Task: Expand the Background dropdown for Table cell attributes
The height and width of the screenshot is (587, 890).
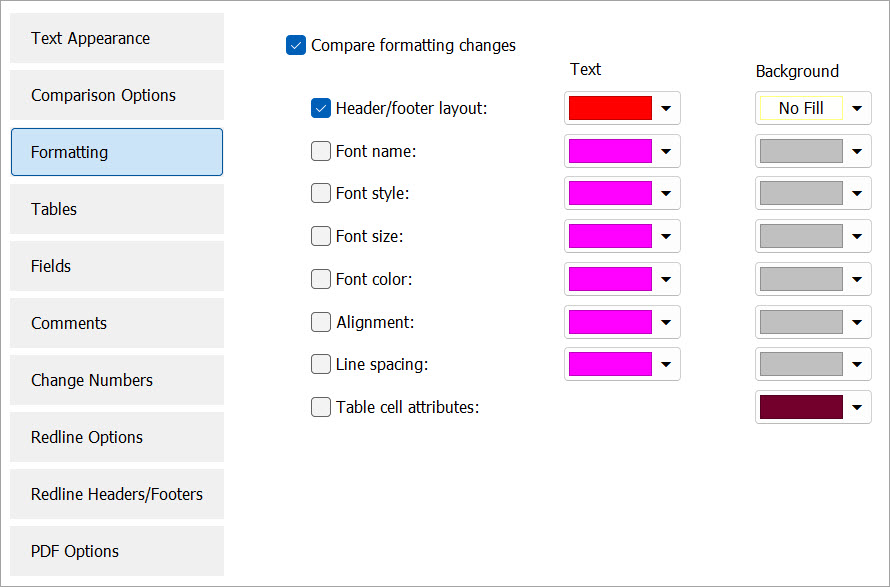Action: [x=857, y=407]
